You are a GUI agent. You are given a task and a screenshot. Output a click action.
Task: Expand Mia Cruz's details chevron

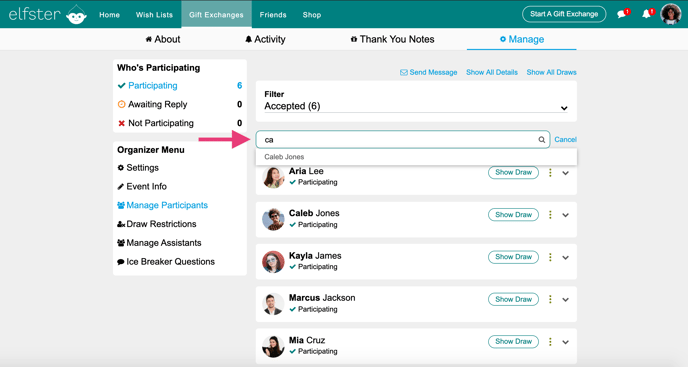point(566,342)
